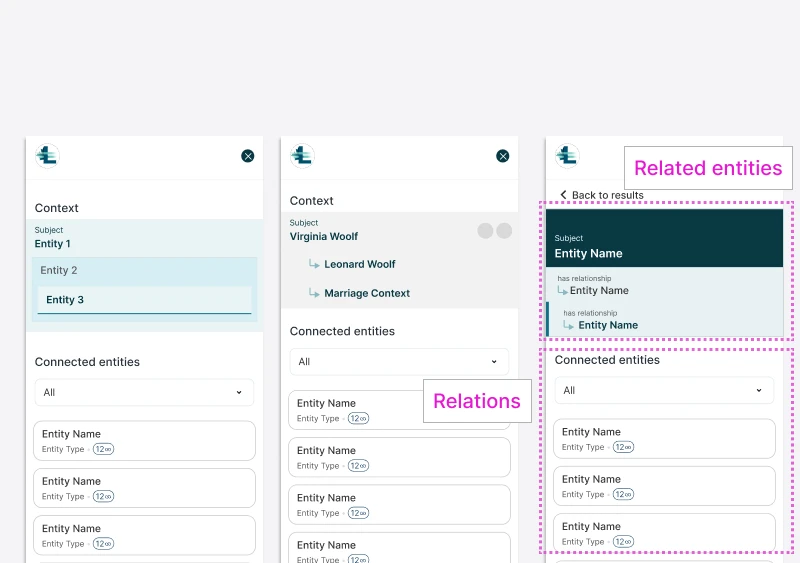
Task: Close the left panel with the X icon
Action: 248,156
